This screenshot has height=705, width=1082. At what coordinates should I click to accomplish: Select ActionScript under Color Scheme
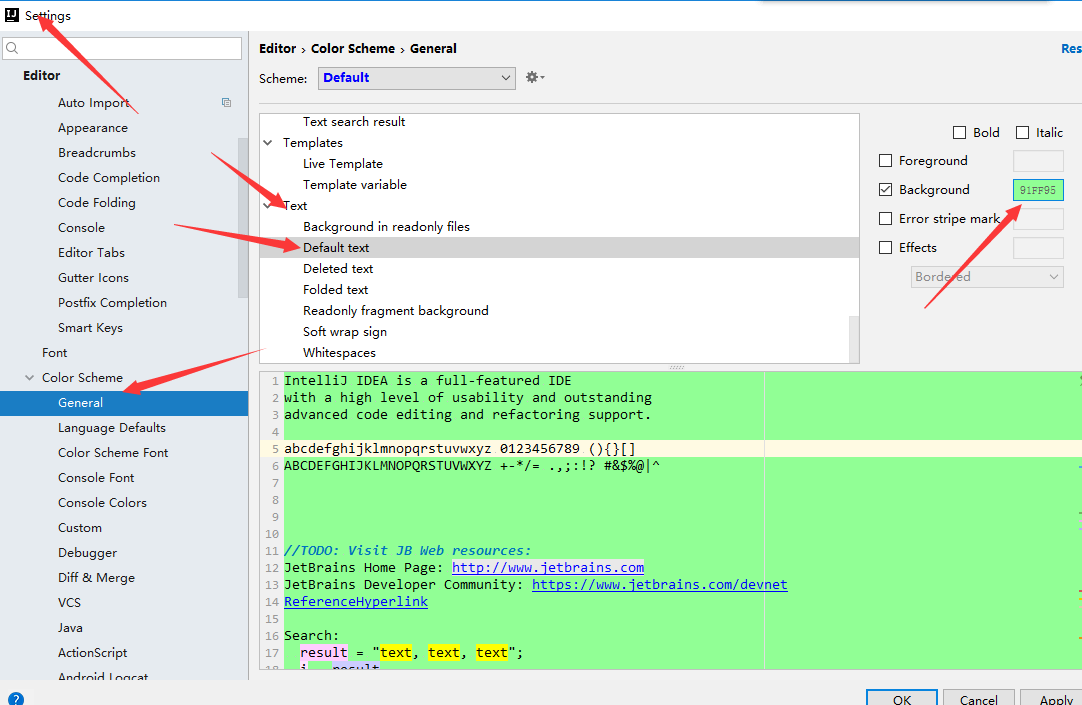coord(92,653)
